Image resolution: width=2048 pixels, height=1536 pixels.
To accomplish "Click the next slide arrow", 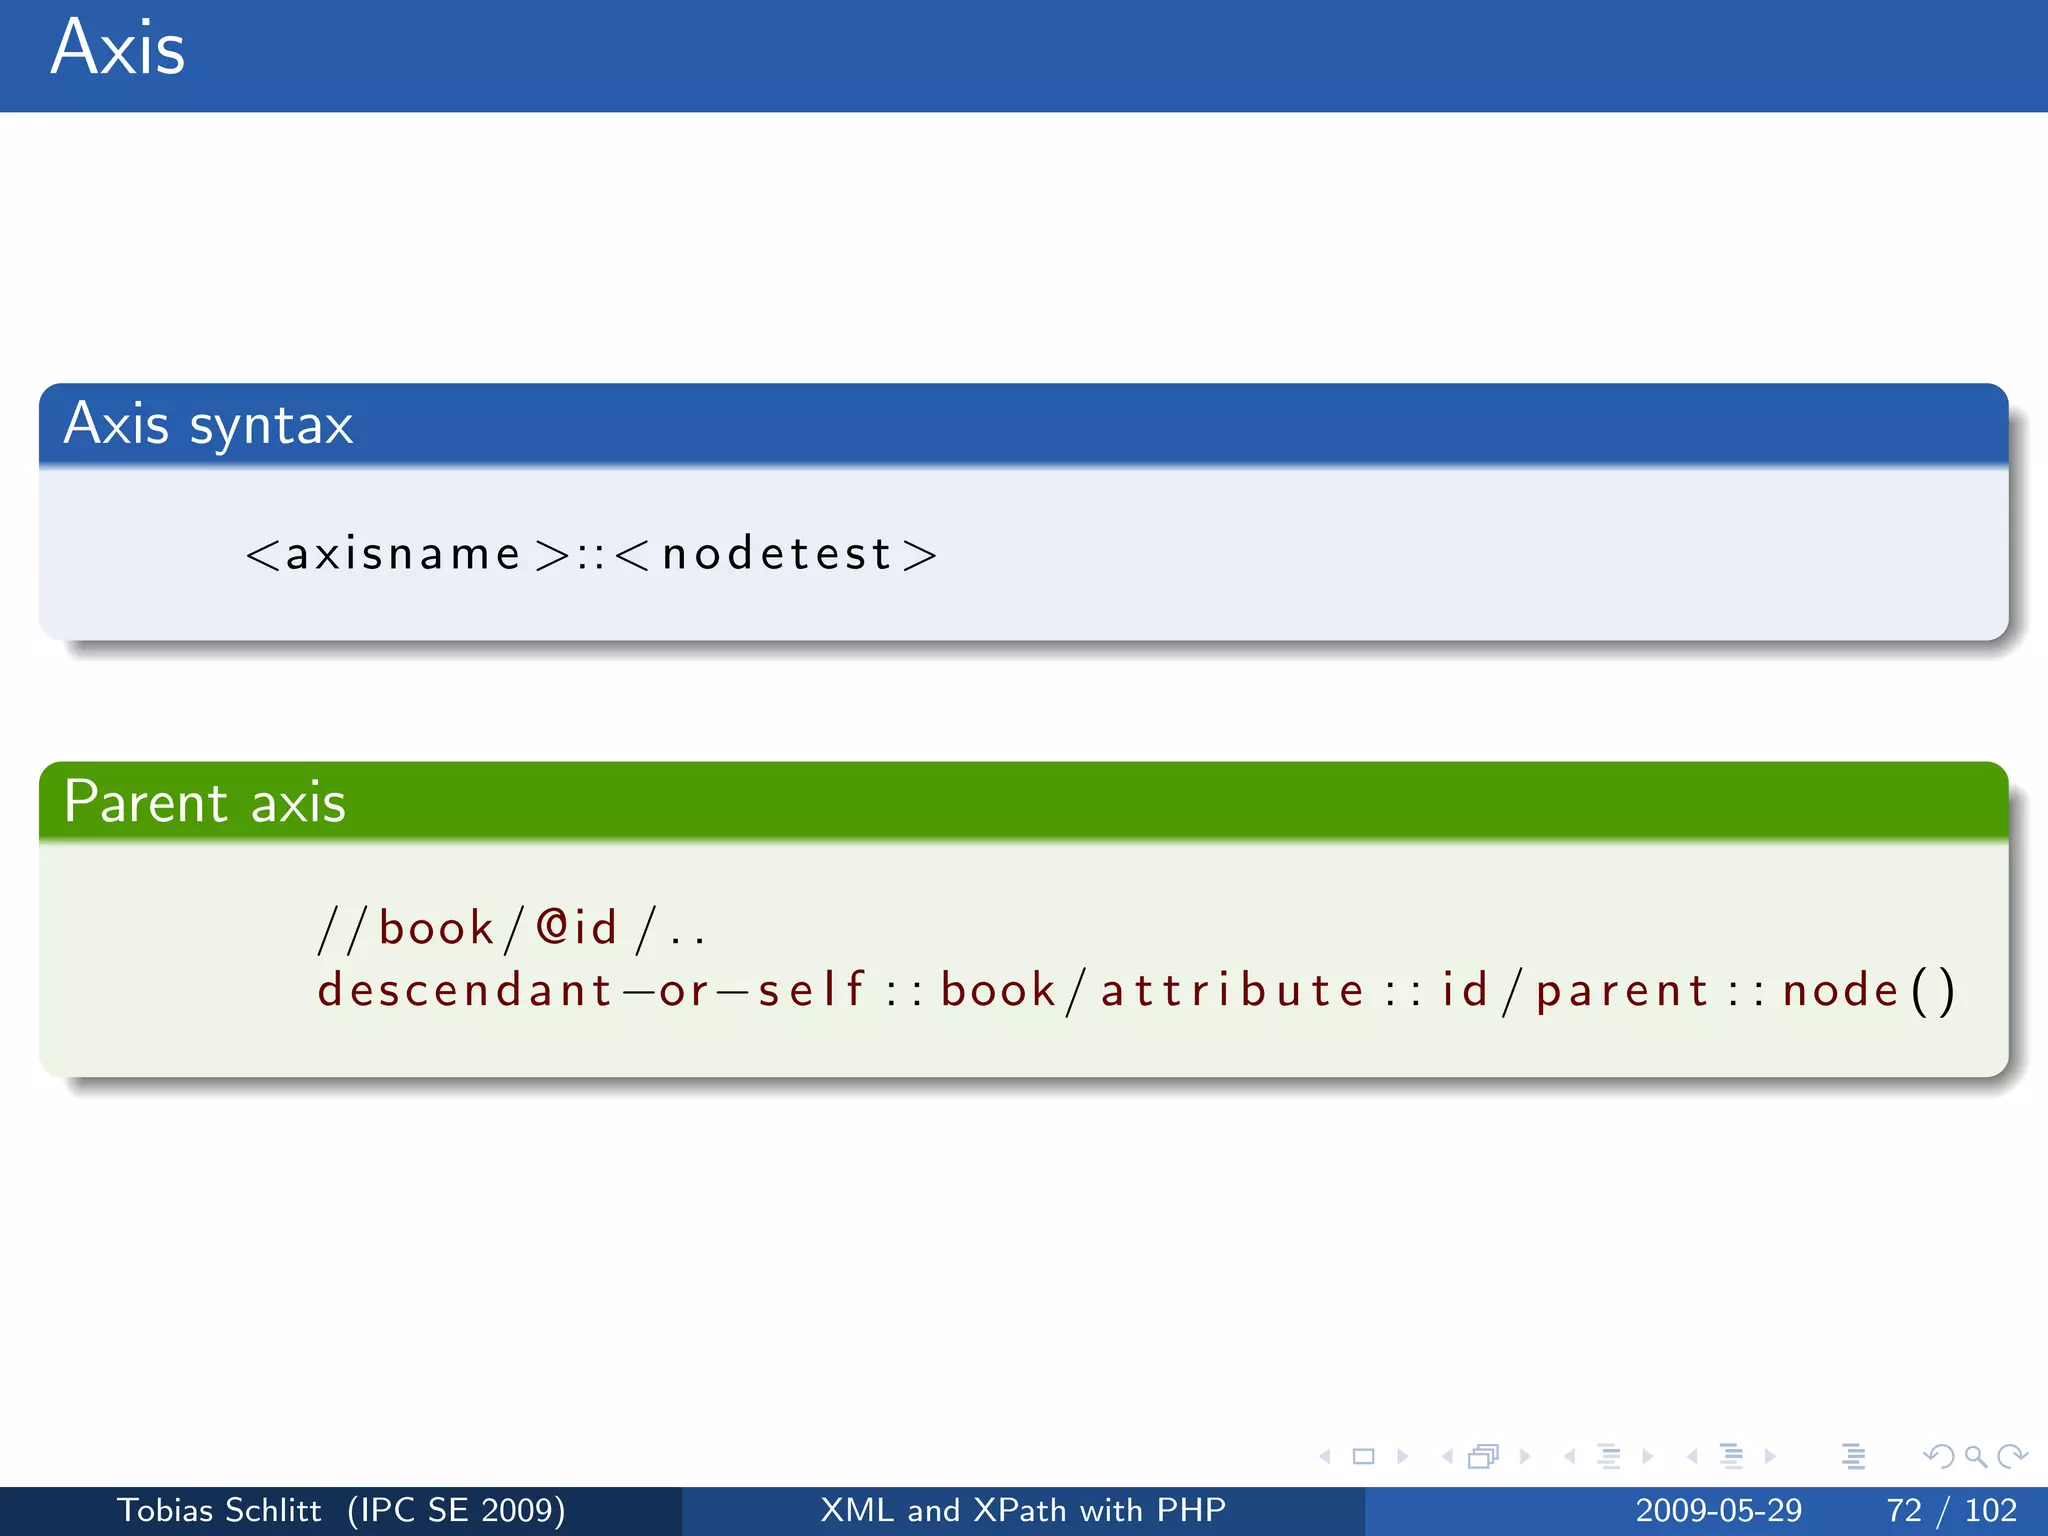I will point(1402,1457).
